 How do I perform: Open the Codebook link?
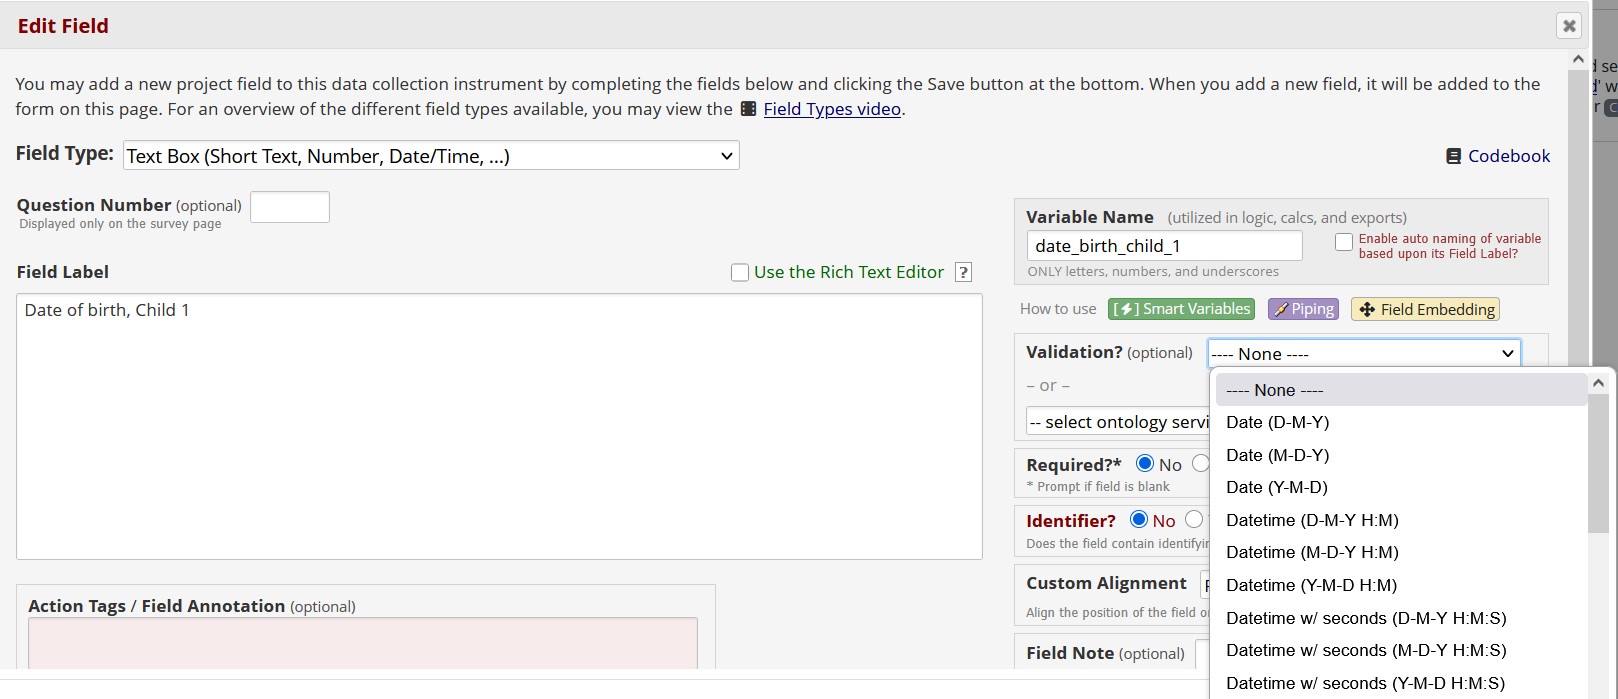[1498, 156]
